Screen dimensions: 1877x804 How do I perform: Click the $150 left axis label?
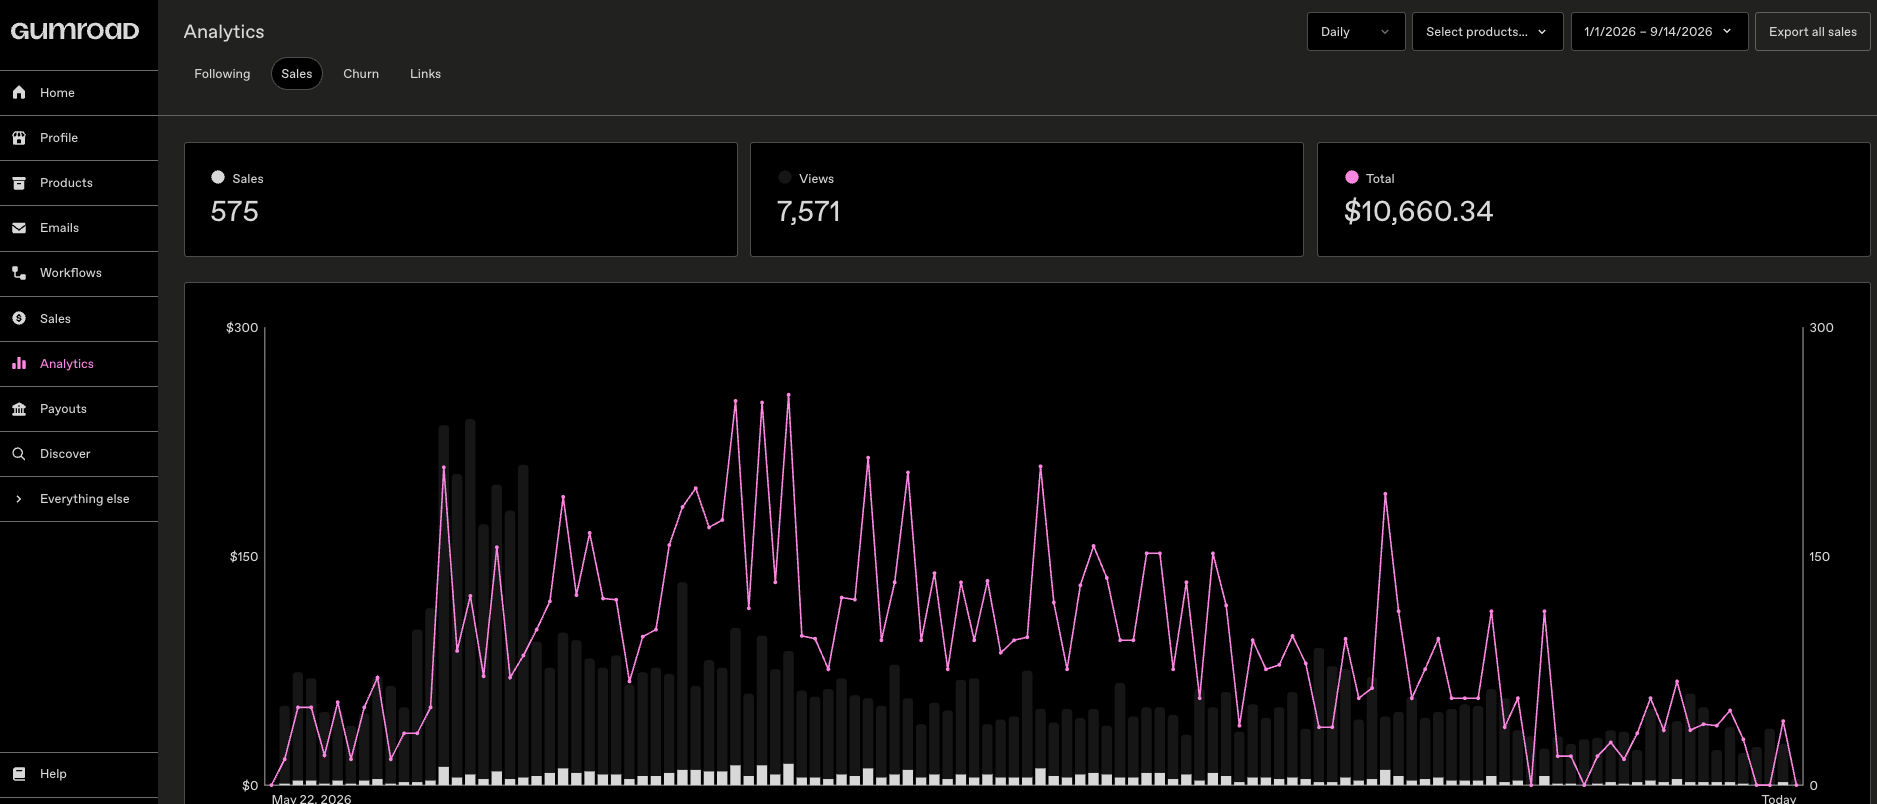(244, 557)
